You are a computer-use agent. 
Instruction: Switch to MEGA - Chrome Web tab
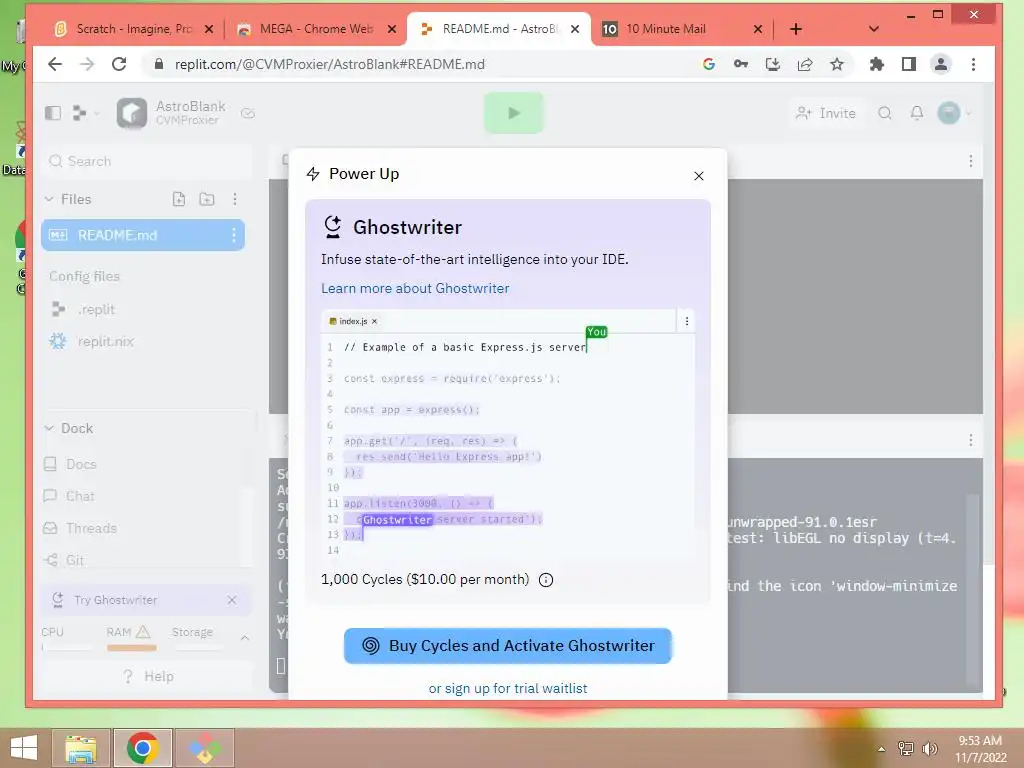pos(315,29)
